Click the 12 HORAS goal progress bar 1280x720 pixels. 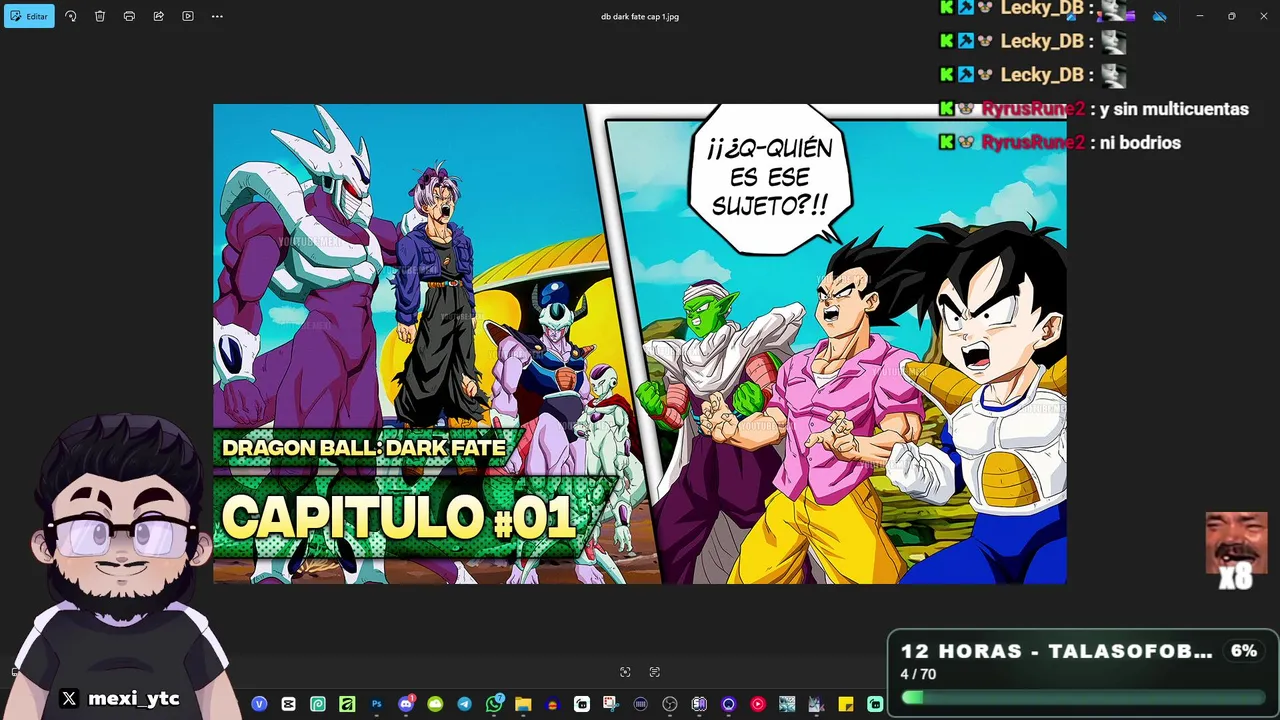[1085, 697]
